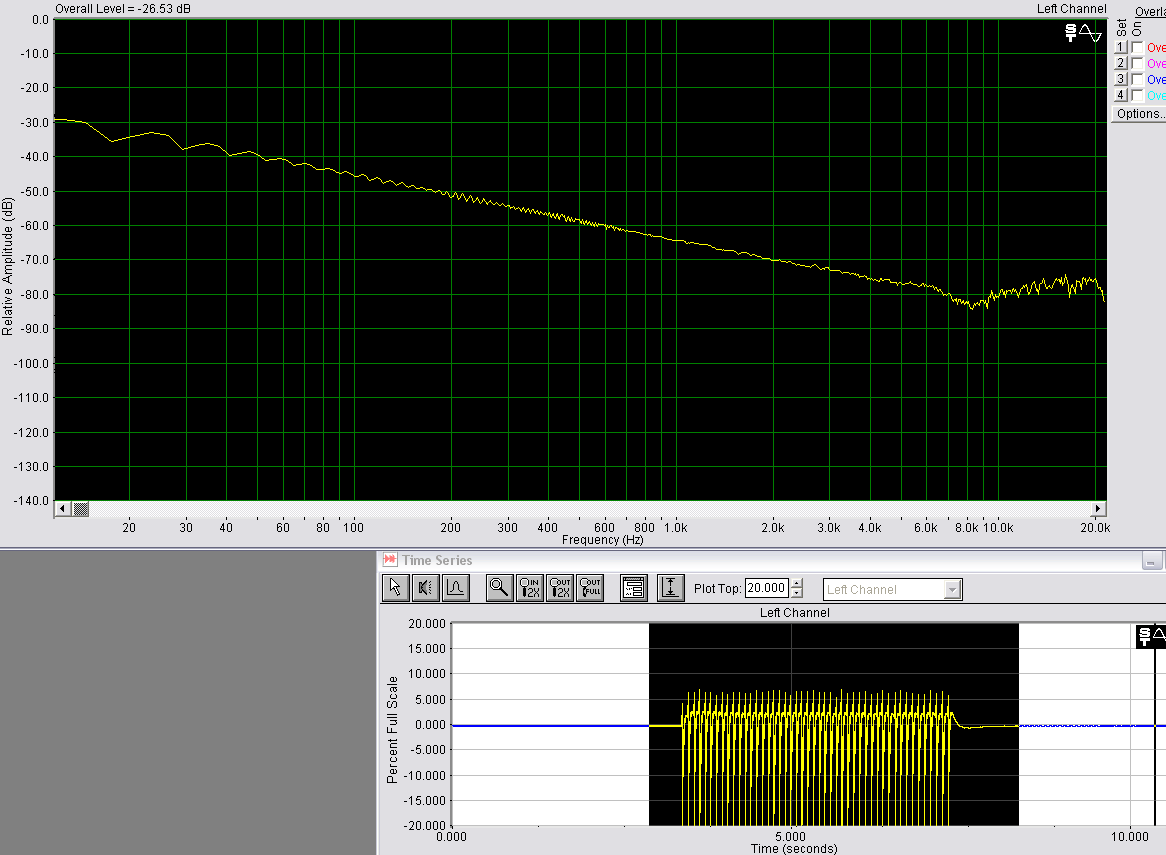
Task: Select the arrow pointer tool in Time Series
Action: coord(395,588)
